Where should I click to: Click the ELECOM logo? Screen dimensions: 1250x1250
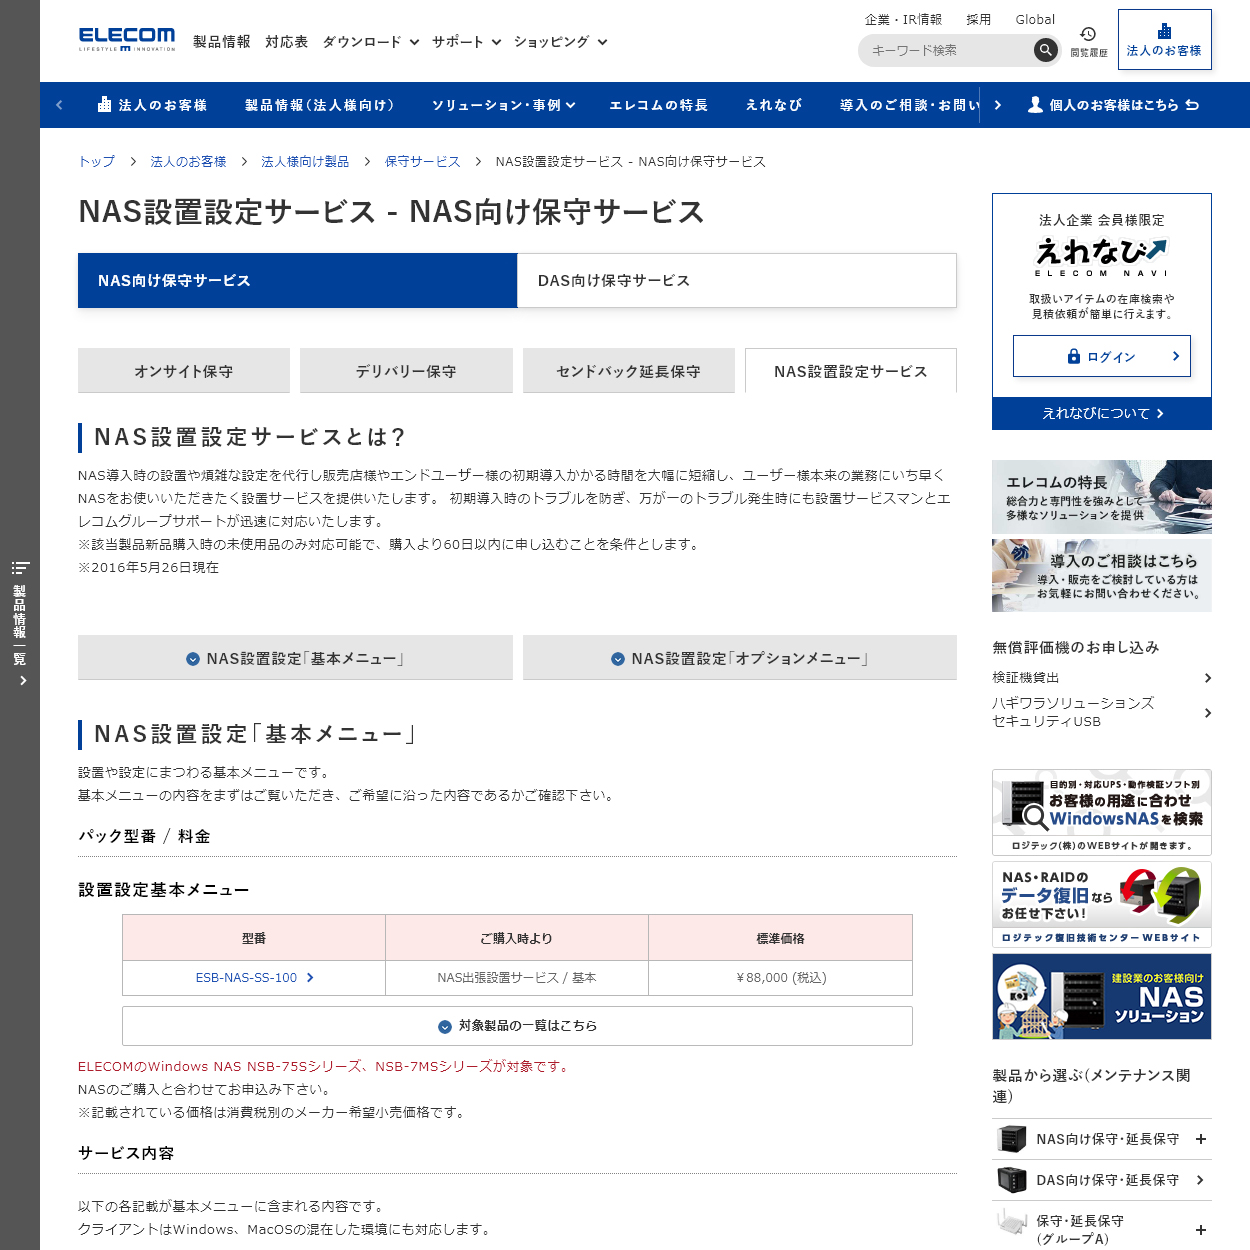click(127, 39)
